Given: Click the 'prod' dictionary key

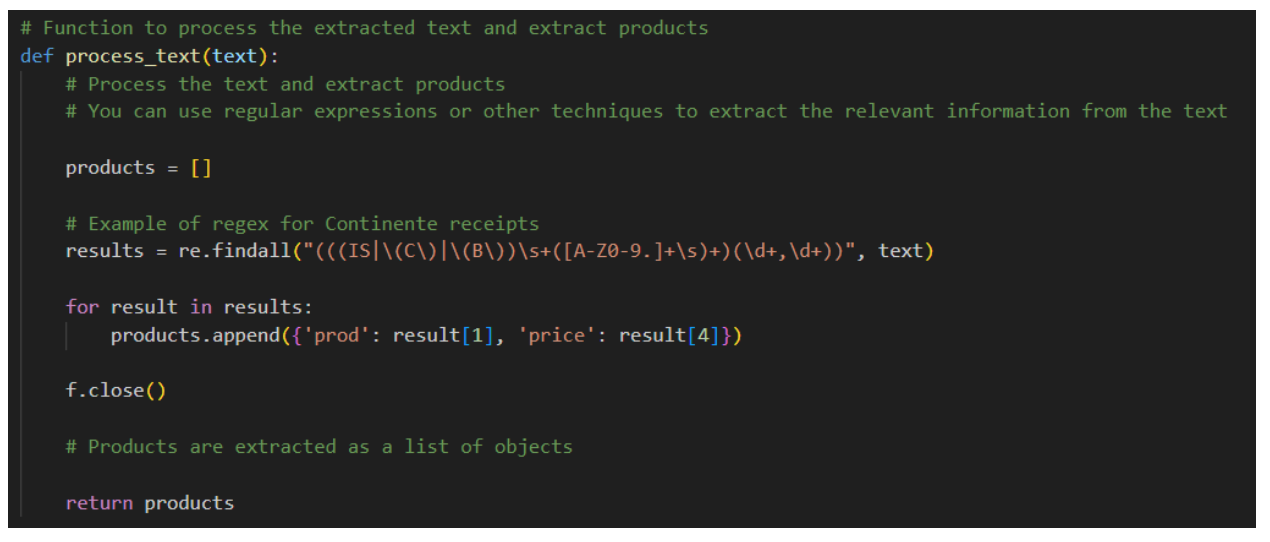Looking at the screenshot, I should pyautogui.click(x=337, y=335).
